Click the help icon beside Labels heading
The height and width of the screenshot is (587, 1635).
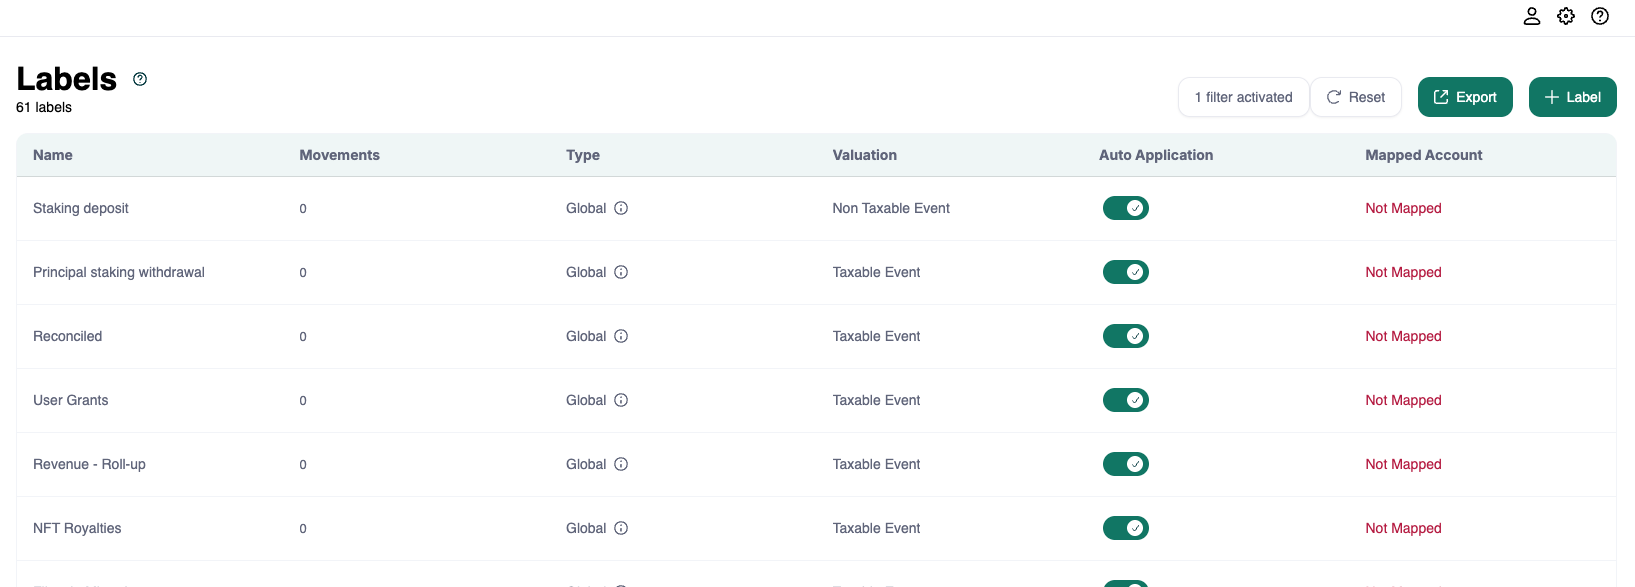click(x=140, y=79)
